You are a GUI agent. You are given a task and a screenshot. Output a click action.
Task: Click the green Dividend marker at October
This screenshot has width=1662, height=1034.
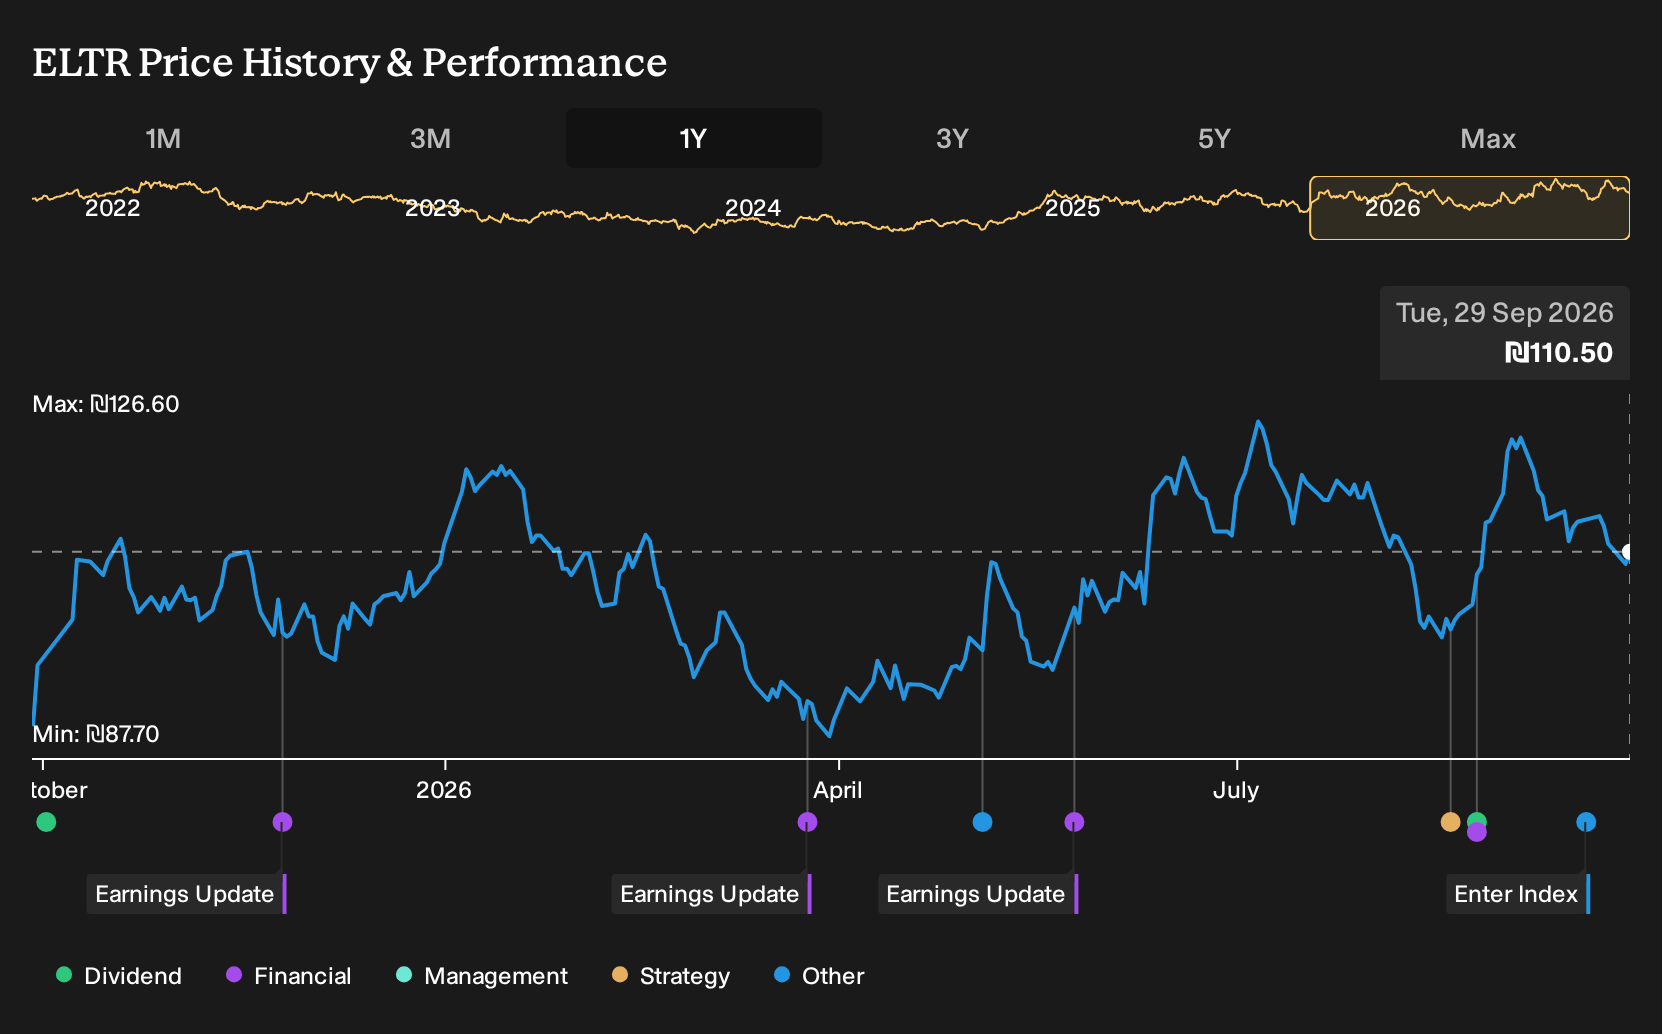pos(46,822)
